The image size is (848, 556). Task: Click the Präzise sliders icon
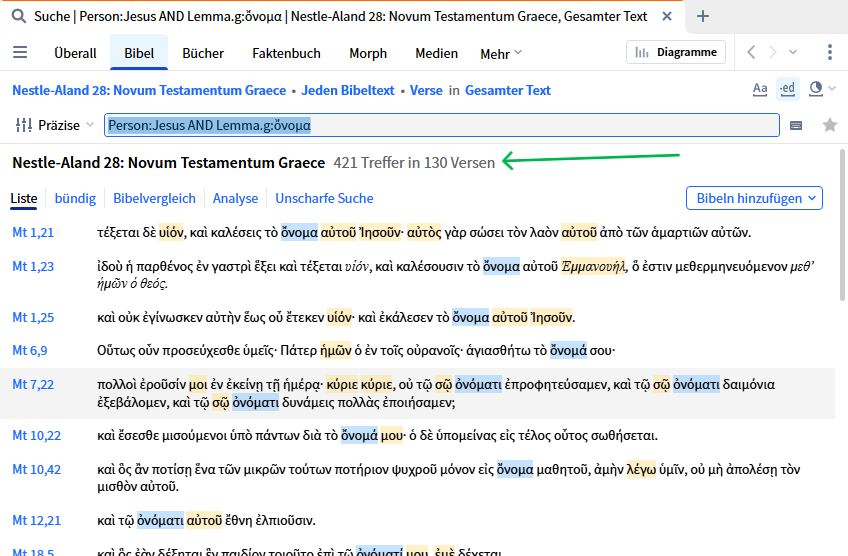click(x=24, y=125)
